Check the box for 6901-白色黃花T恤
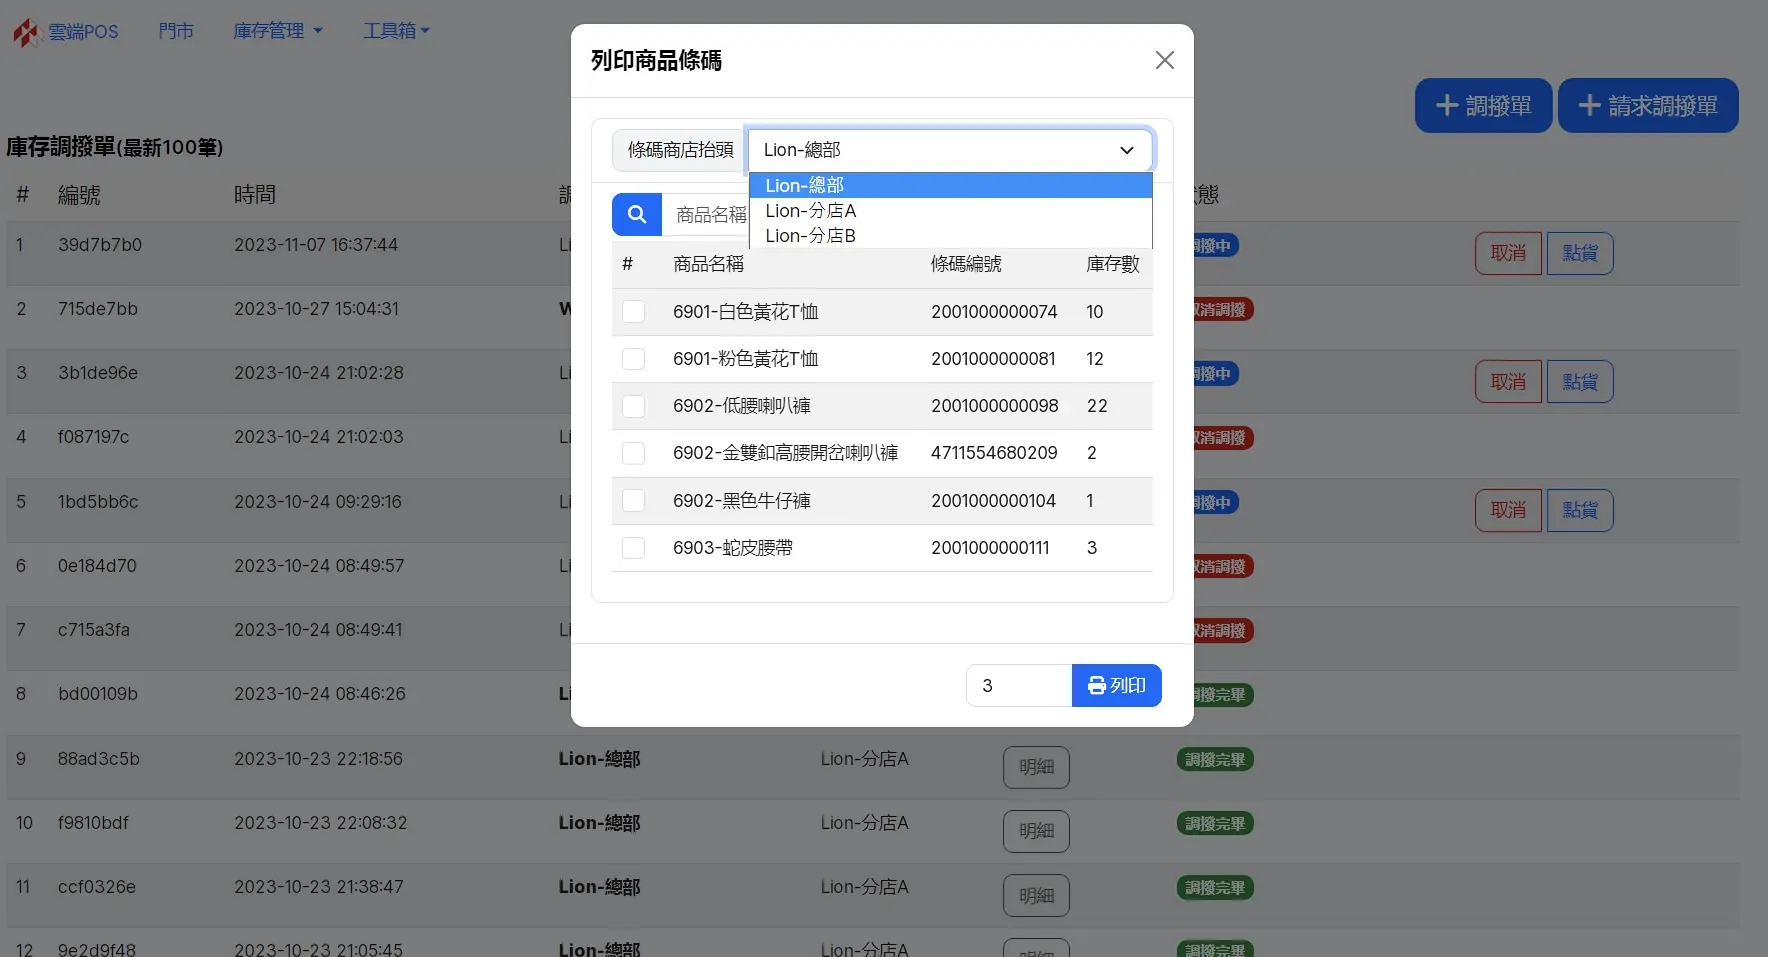1768x957 pixels. (x=634, y=312)
